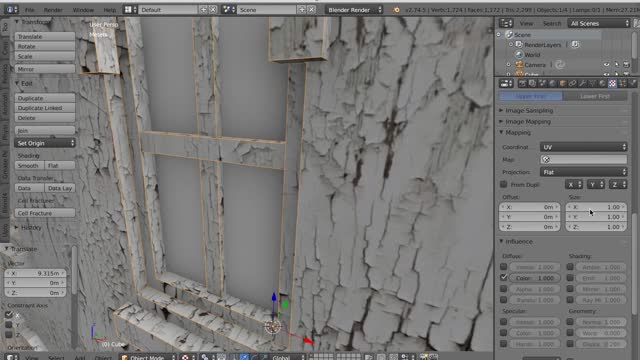The image size is (640, 360).
Task: Open the Set Origin dropdown
Action: (x=45, y=143)
